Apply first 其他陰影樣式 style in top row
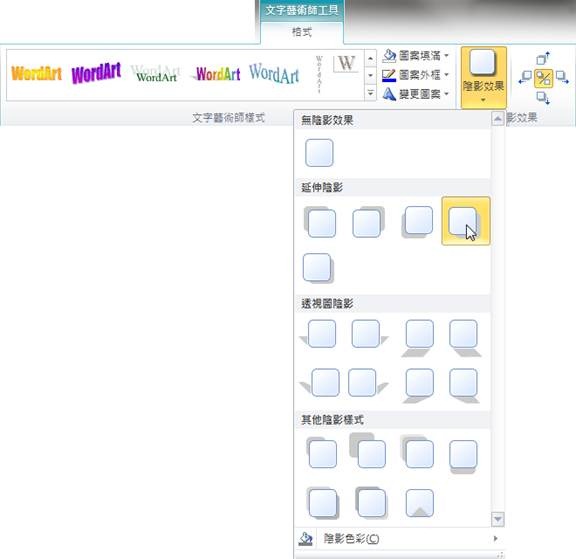The width and height of the screenshot is (576, 559). tap(321, 452)
